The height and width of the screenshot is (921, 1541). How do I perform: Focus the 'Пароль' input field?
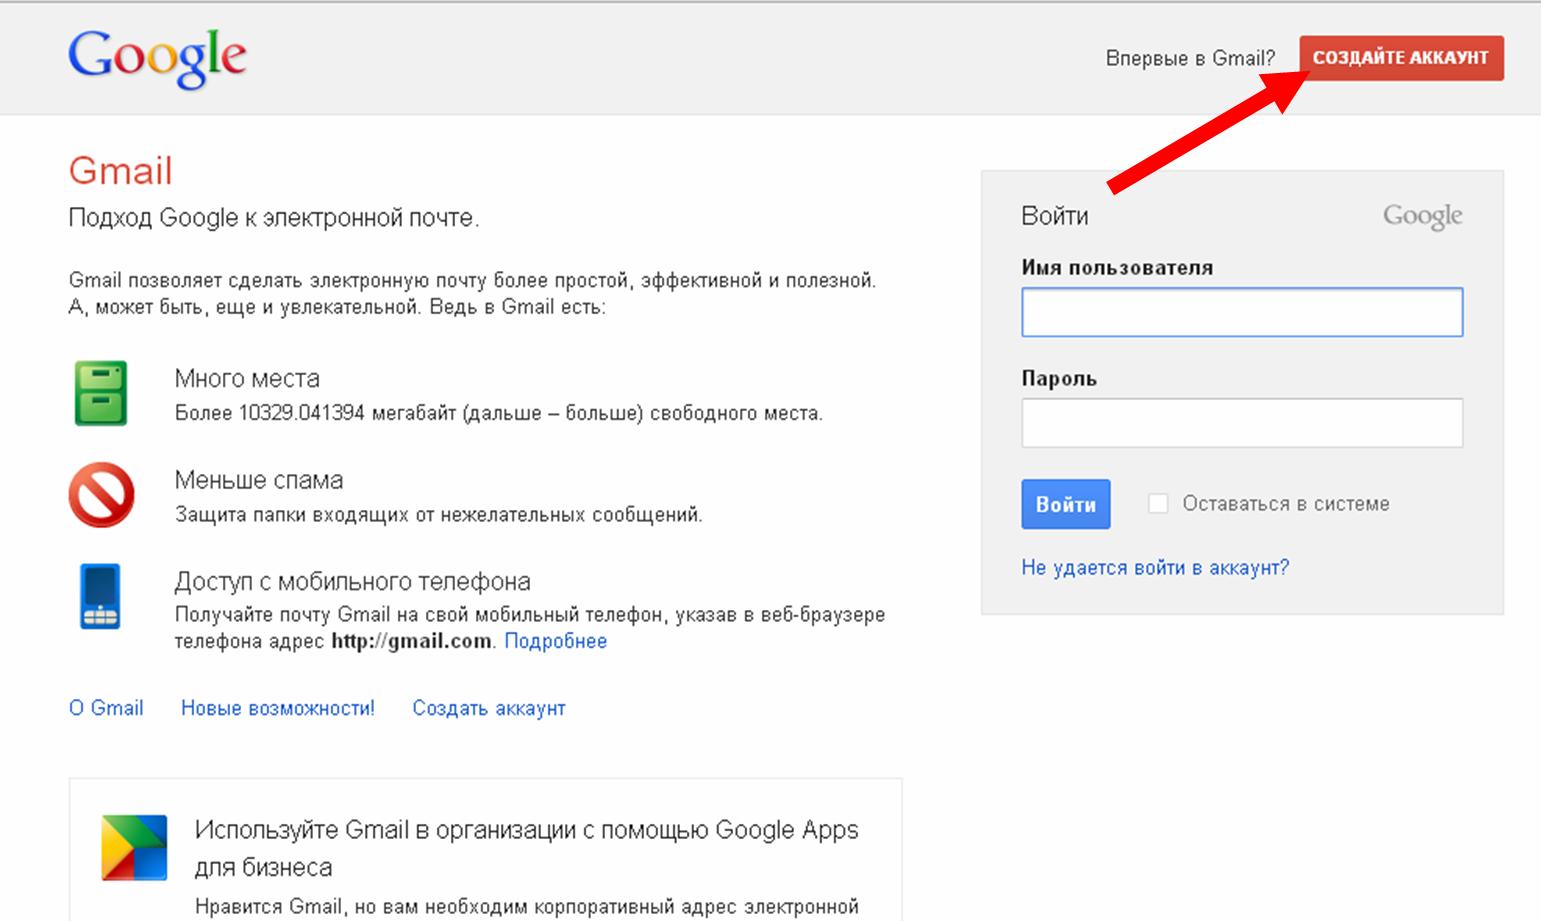point(1242,422)
